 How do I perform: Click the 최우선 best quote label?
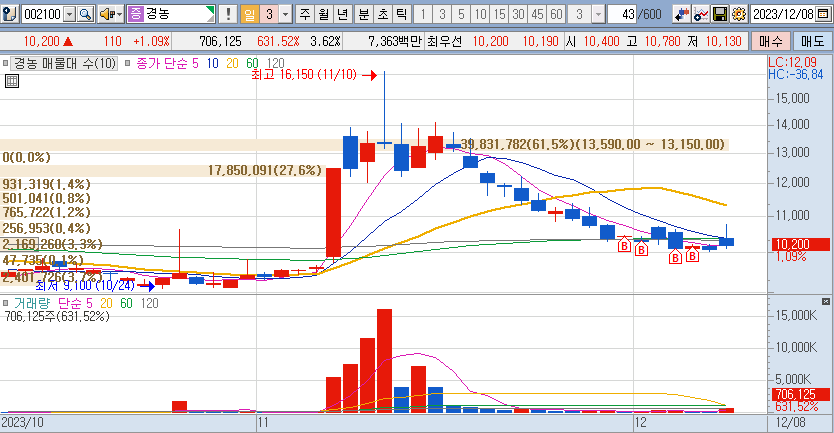[444, 41]
